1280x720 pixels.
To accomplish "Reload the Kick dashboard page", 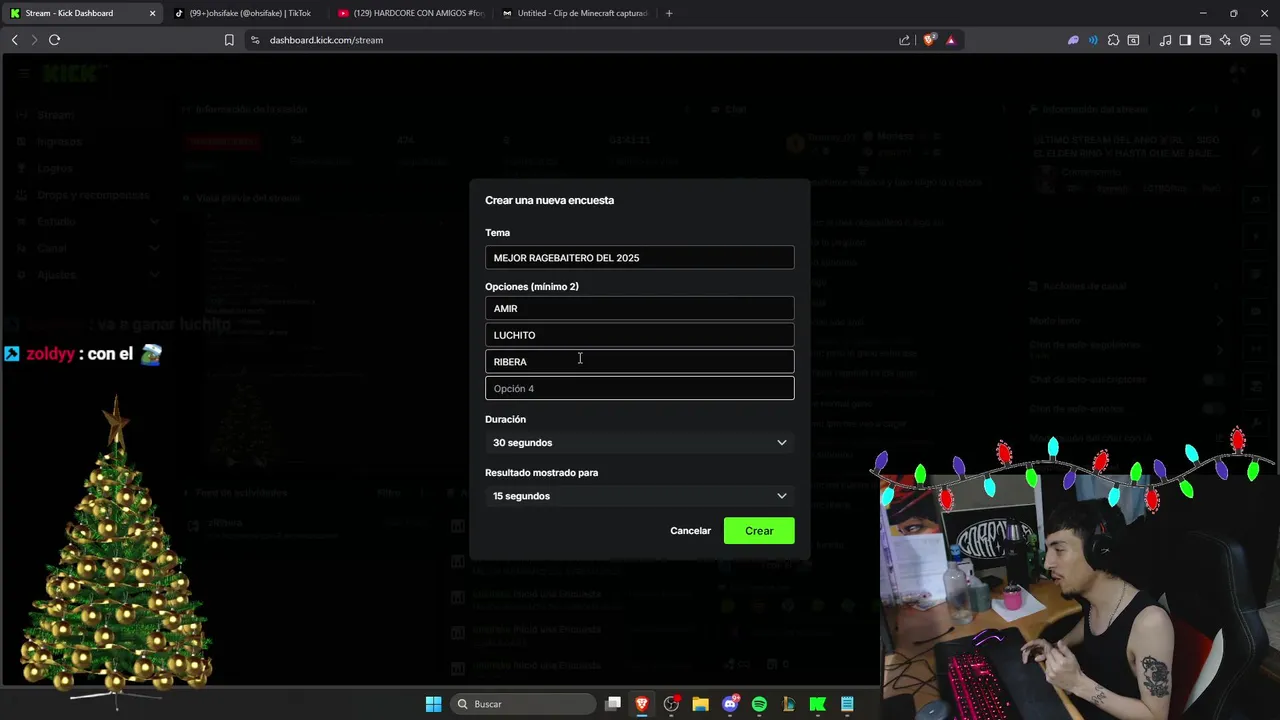I will coord(54,40).
